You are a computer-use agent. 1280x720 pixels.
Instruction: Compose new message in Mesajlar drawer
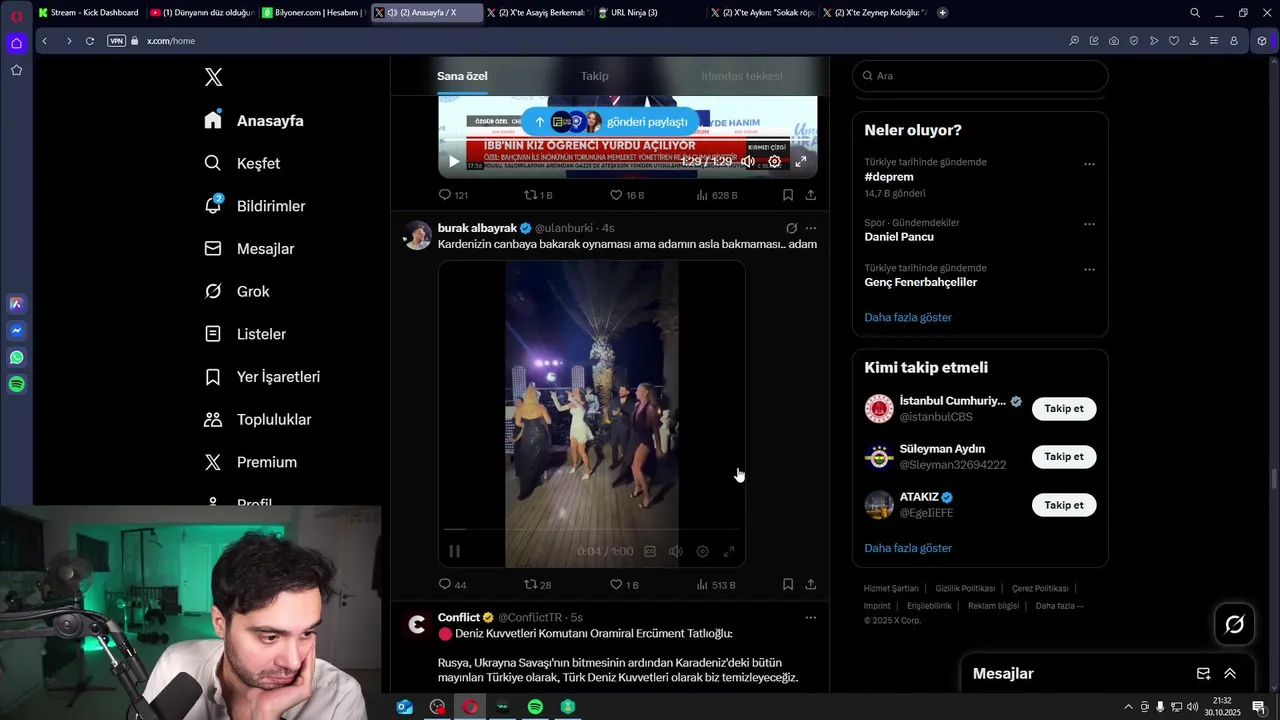[x=1204, y=674]
